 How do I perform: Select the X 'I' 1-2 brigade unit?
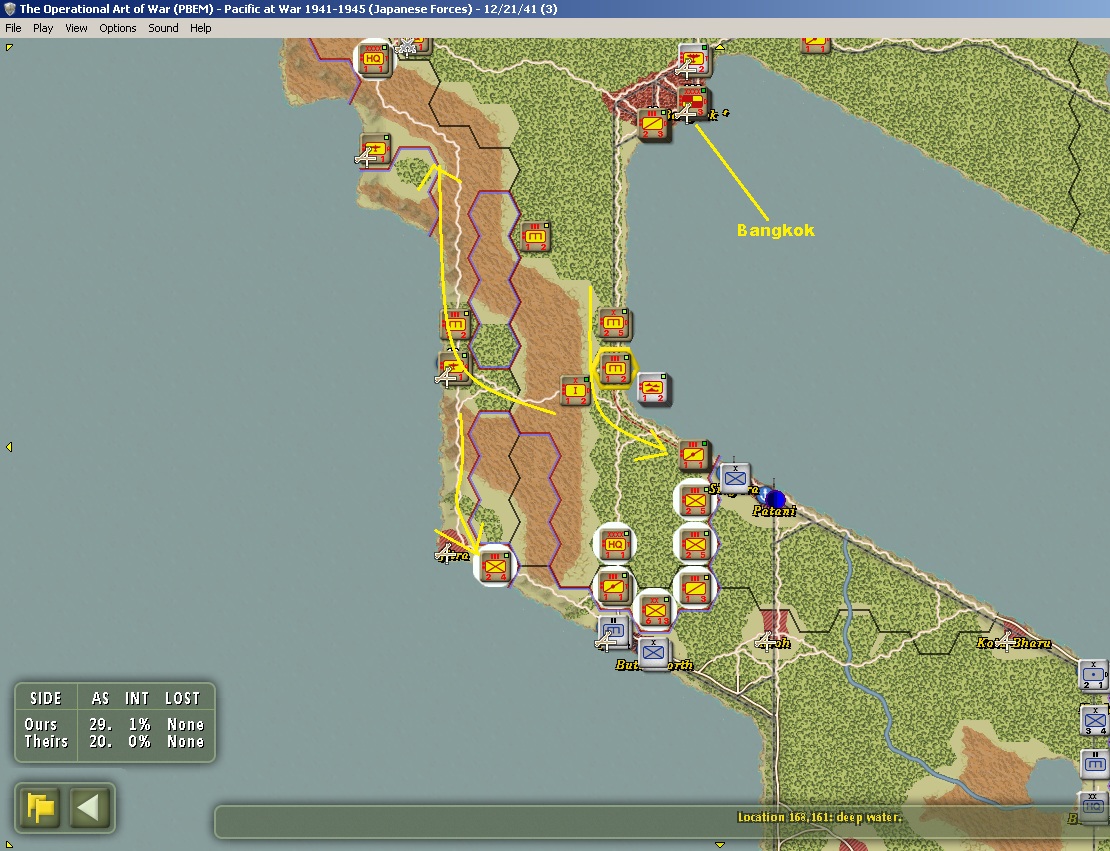[x=576, y=390]
